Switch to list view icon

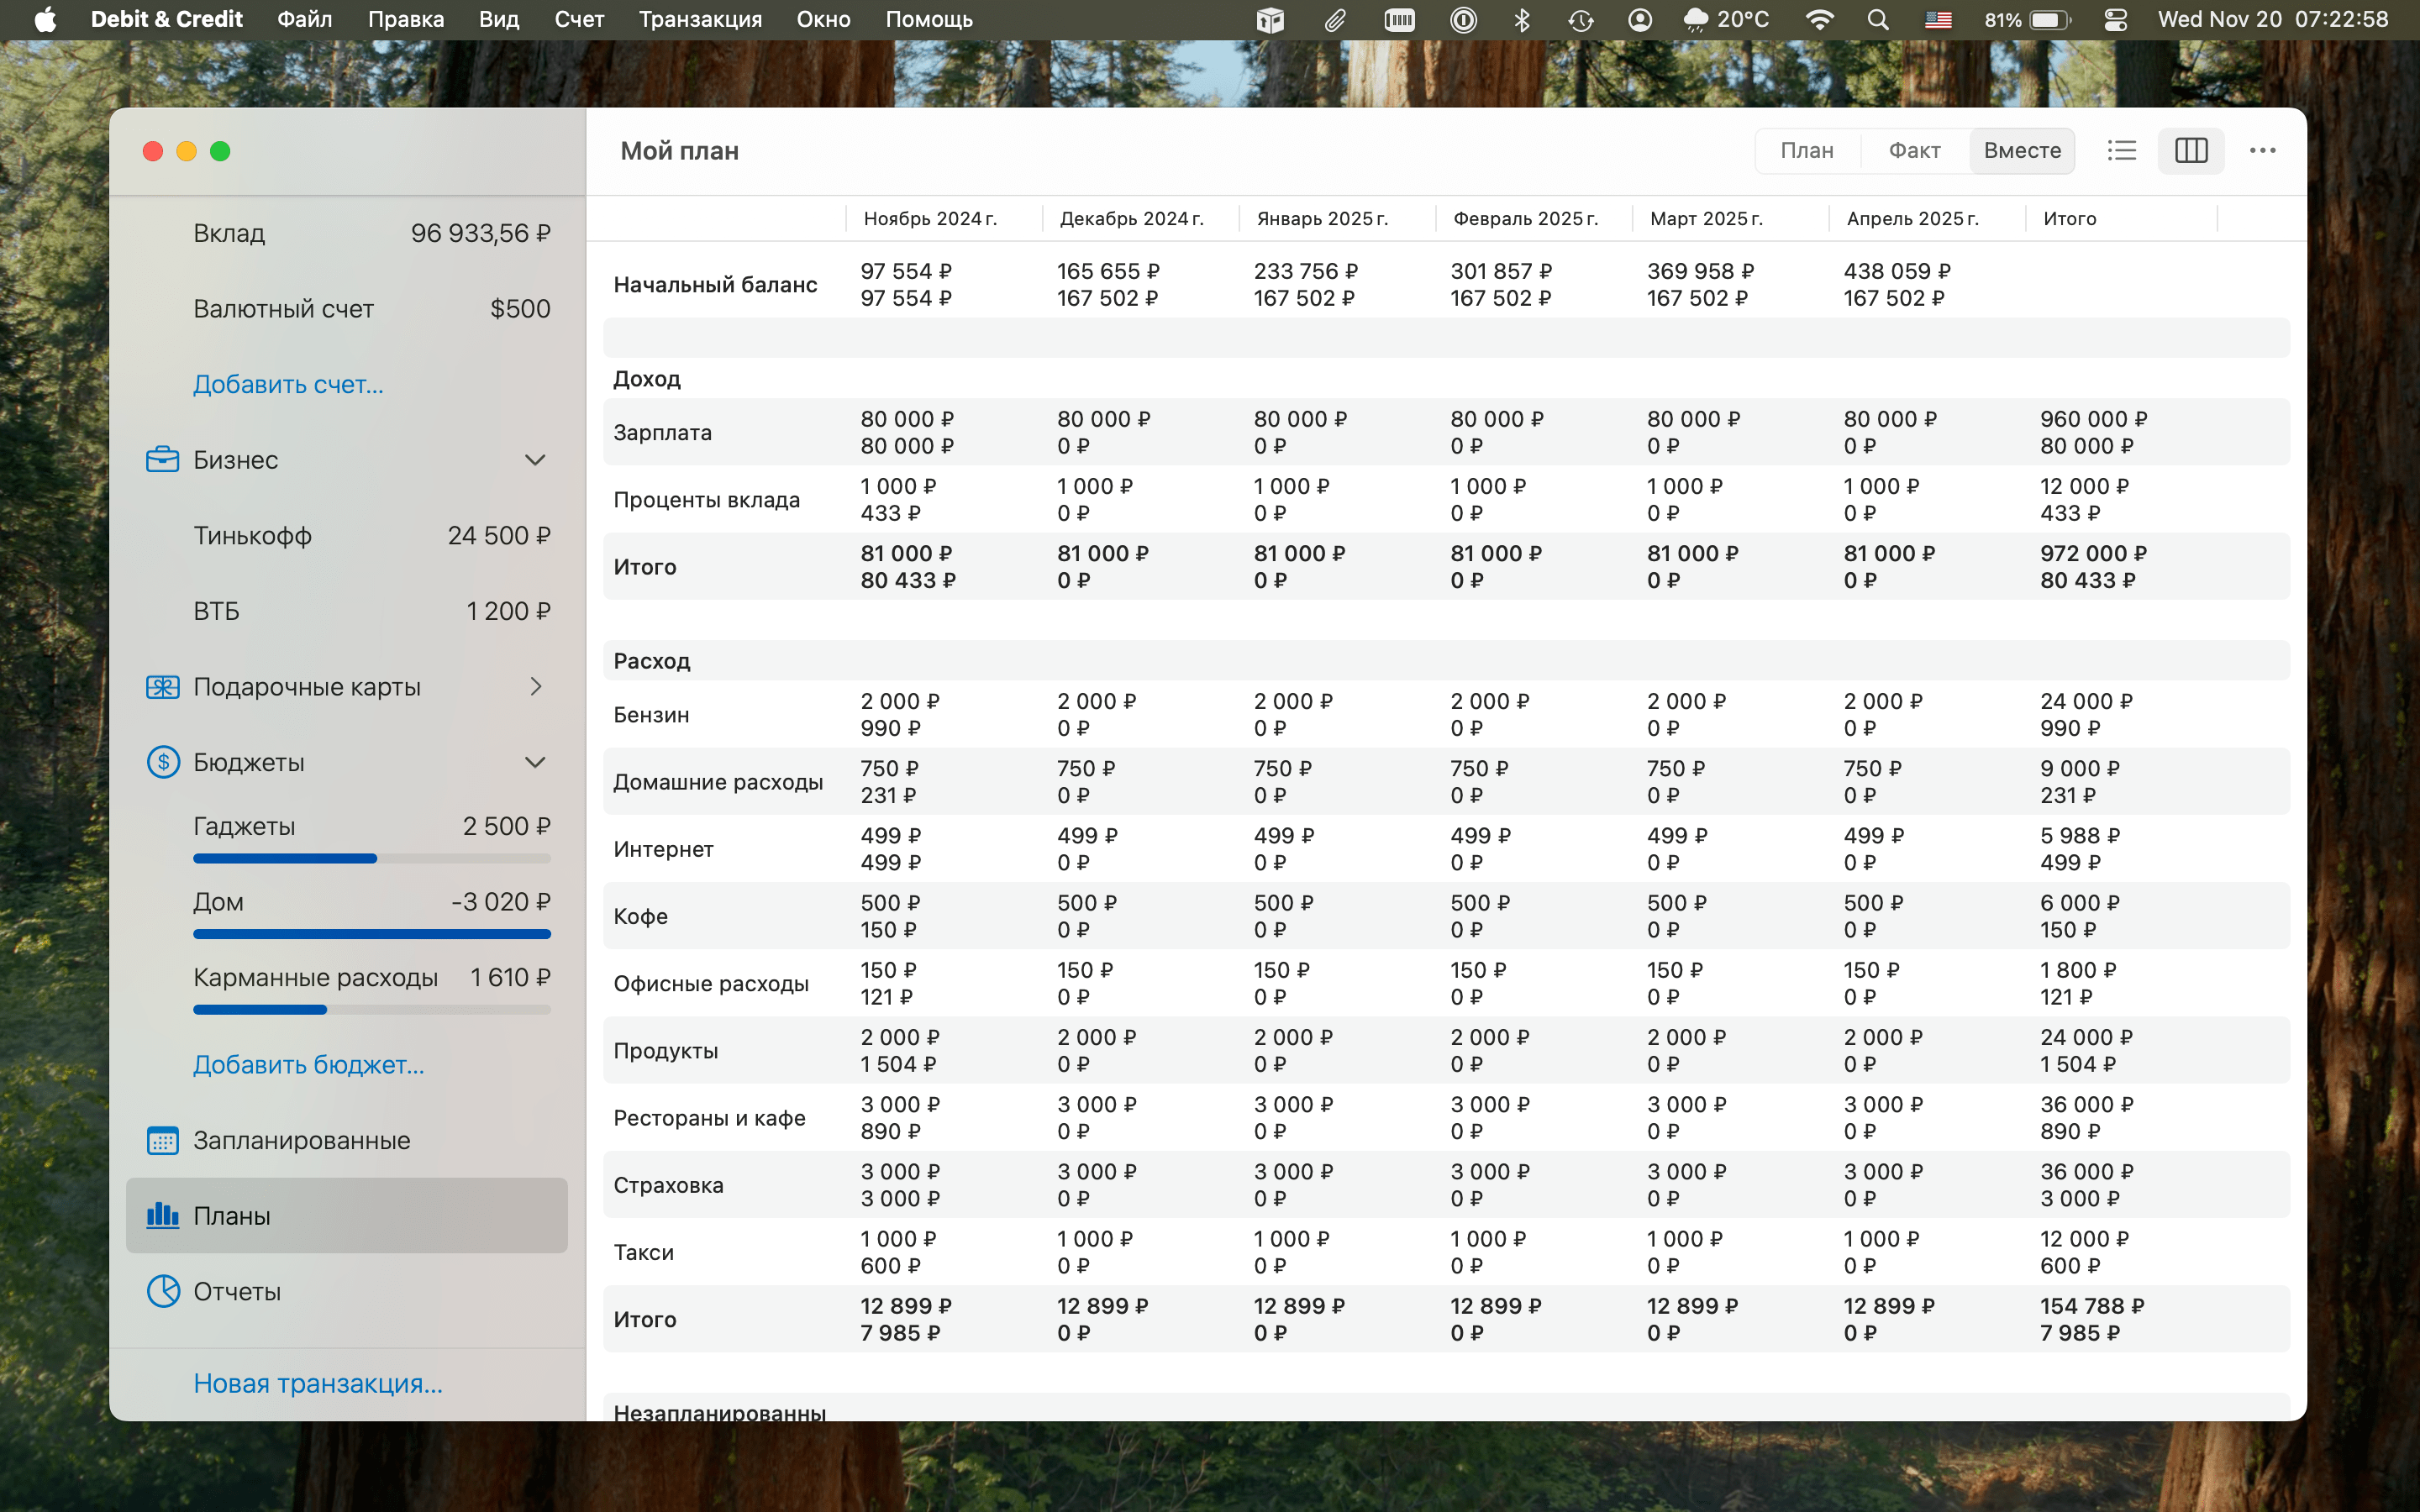[x=2121, y=150]
